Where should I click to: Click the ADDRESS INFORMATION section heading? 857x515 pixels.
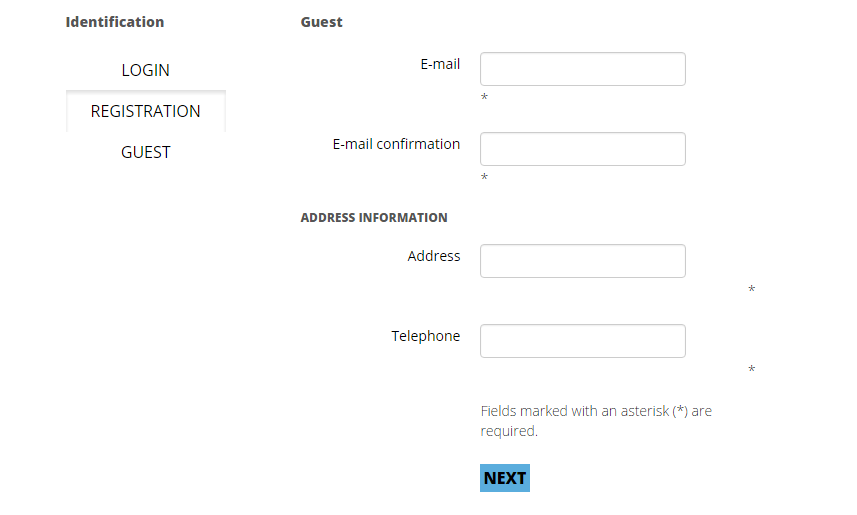[374, 217]
